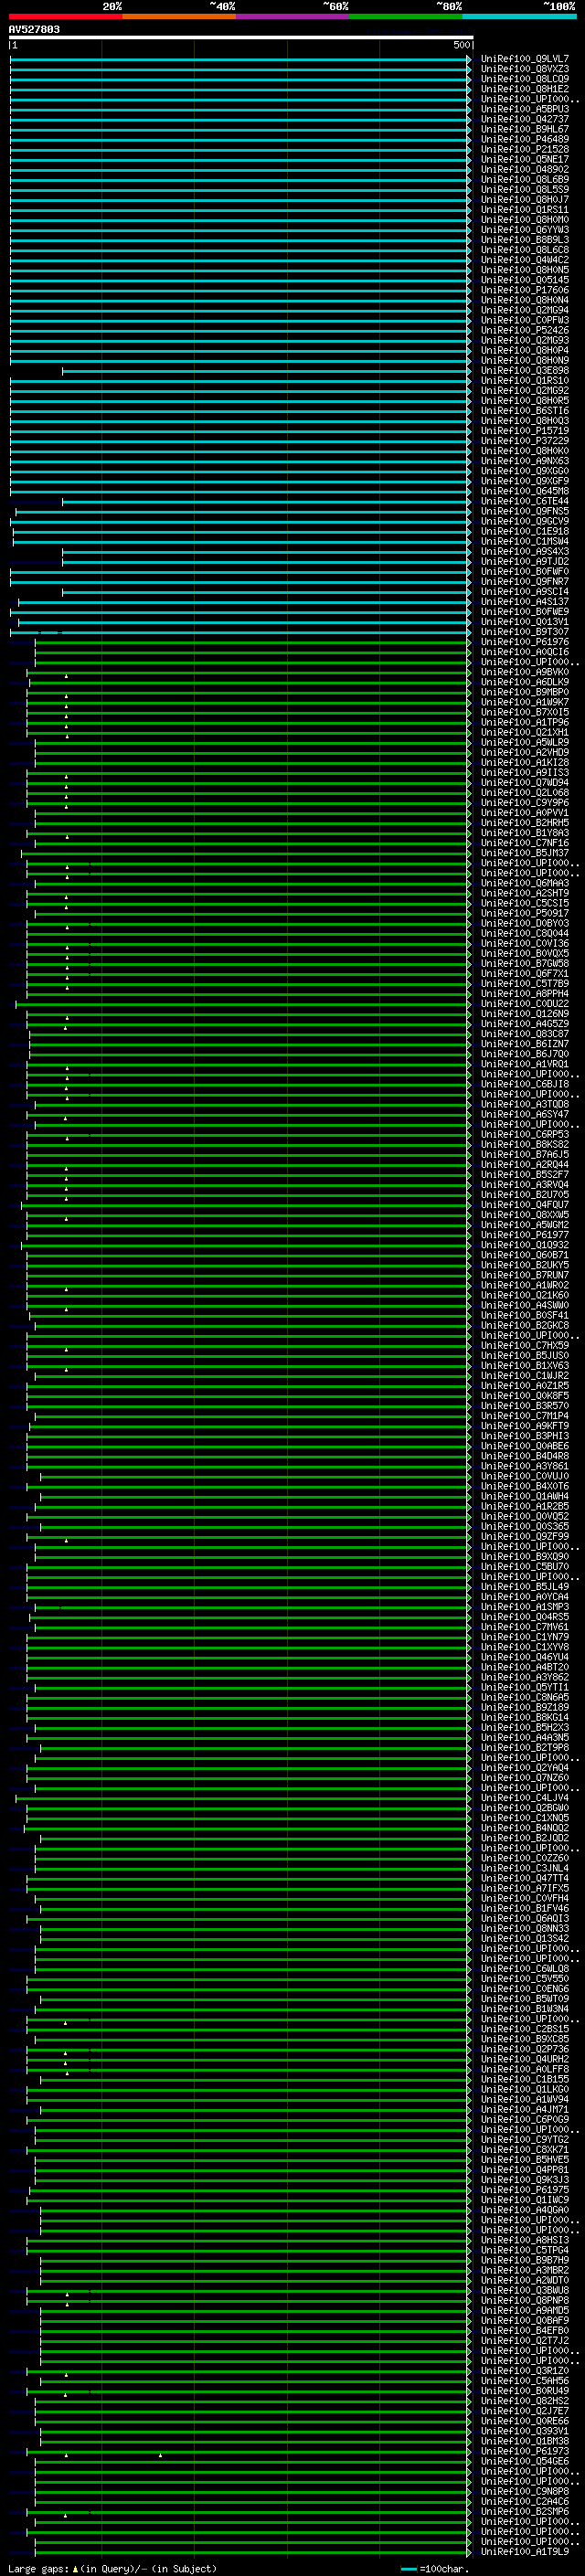Select the UniRef100_A9NX63 label
The height and width of the screenshot is (2576, 585).
click(x=525, y=462)
